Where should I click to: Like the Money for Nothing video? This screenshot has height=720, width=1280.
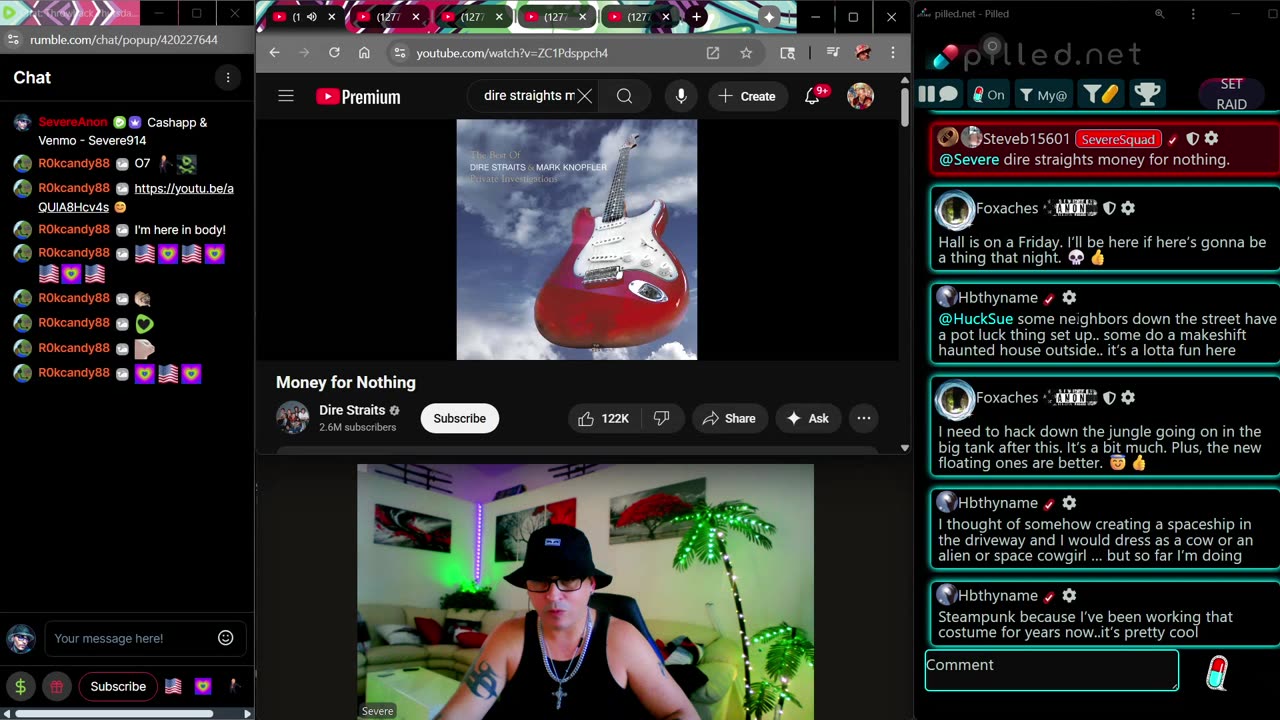pos(603,418)
